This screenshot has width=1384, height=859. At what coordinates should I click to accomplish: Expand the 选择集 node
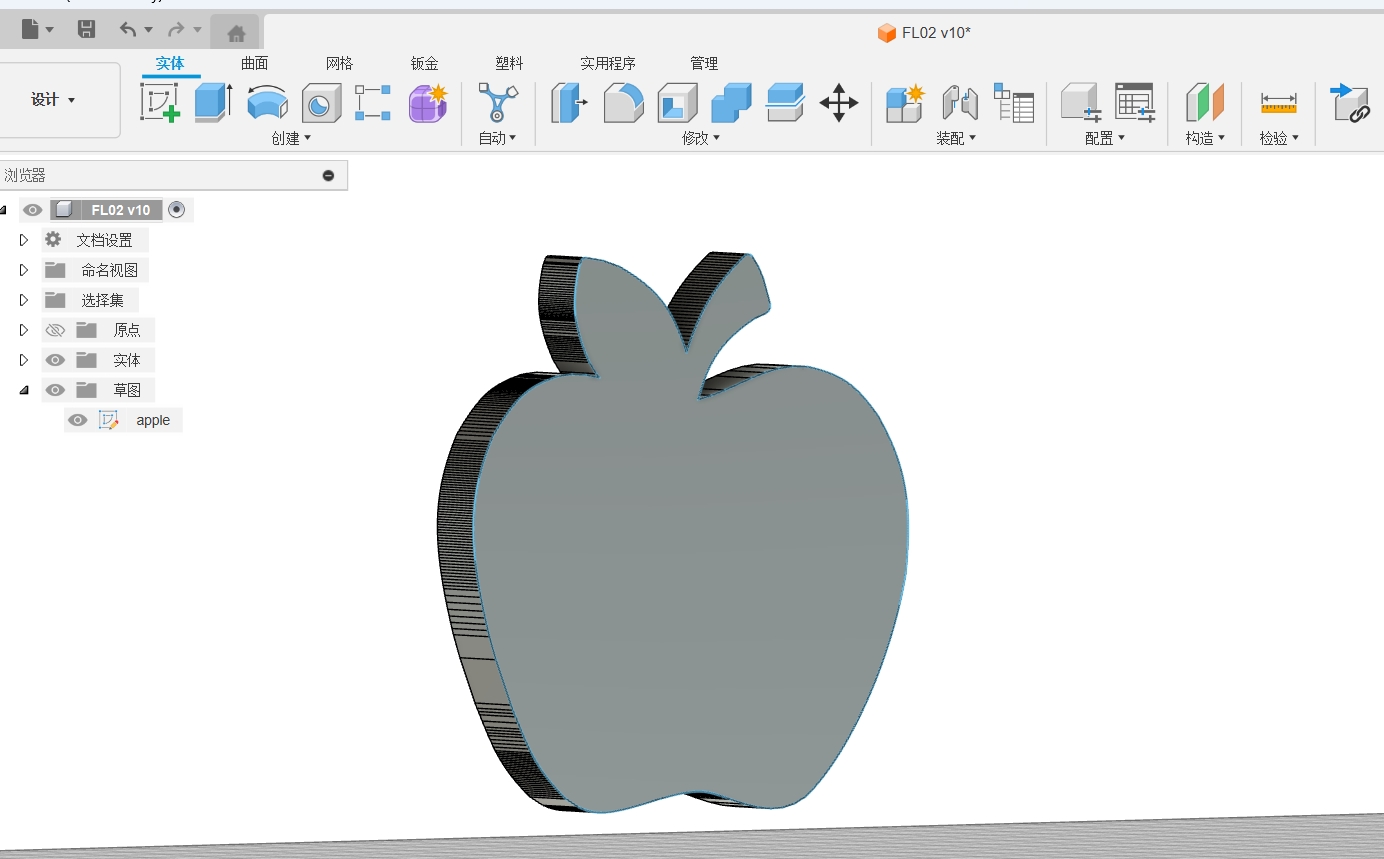click(x=24, y=300)
